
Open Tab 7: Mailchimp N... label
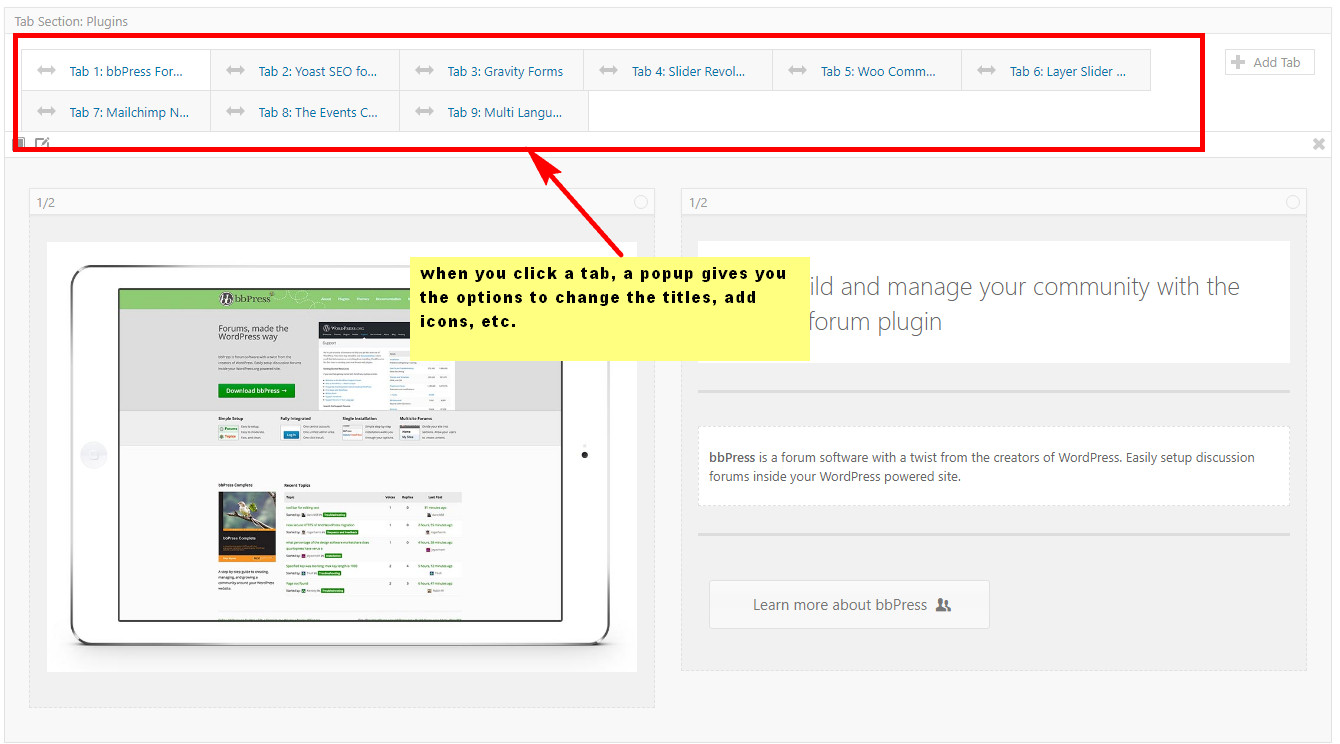[x=129, y=112]
